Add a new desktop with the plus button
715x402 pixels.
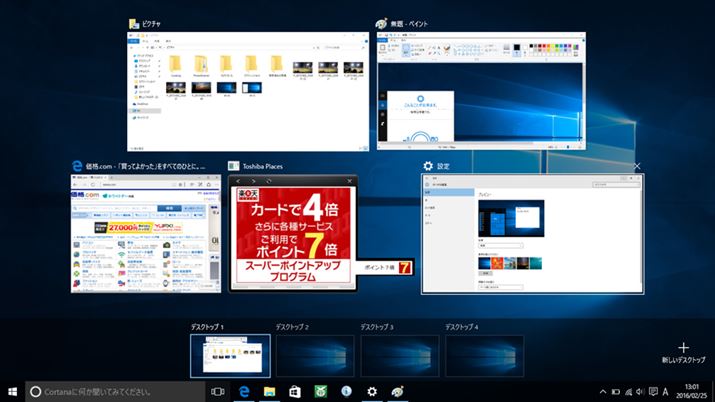tap(683, 348)
